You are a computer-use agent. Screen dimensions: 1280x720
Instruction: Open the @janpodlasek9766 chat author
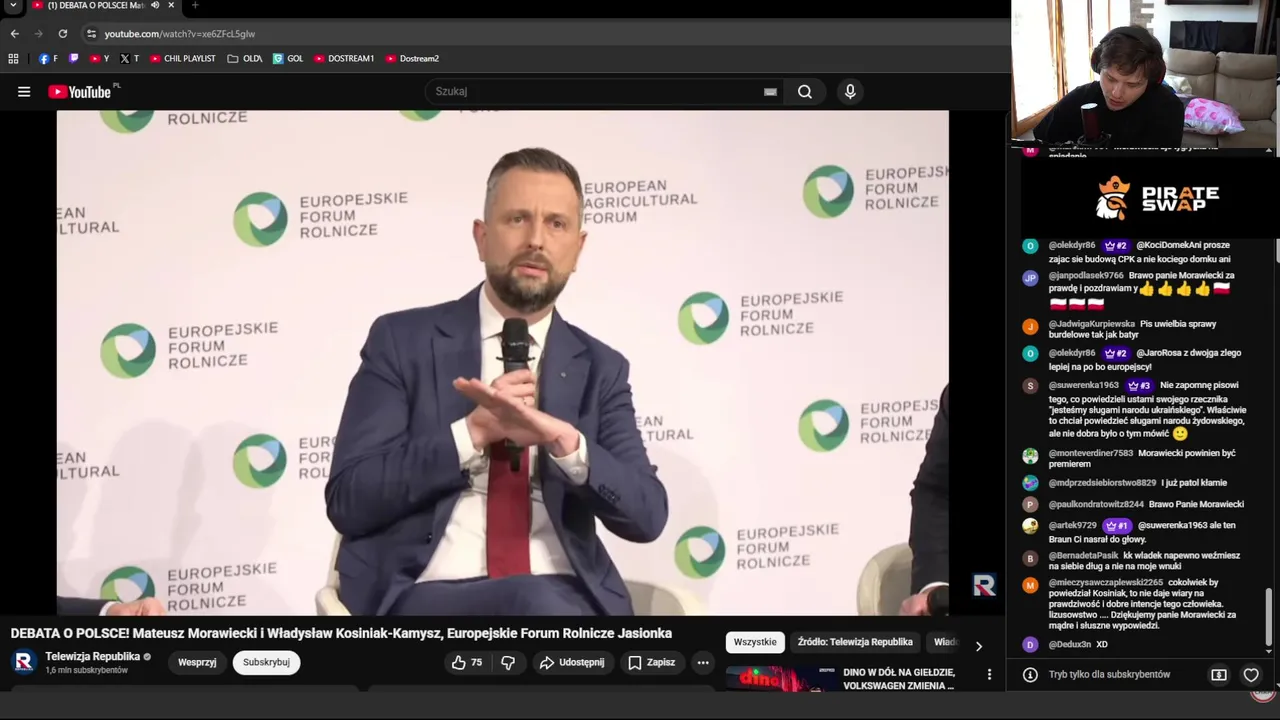1086,275
